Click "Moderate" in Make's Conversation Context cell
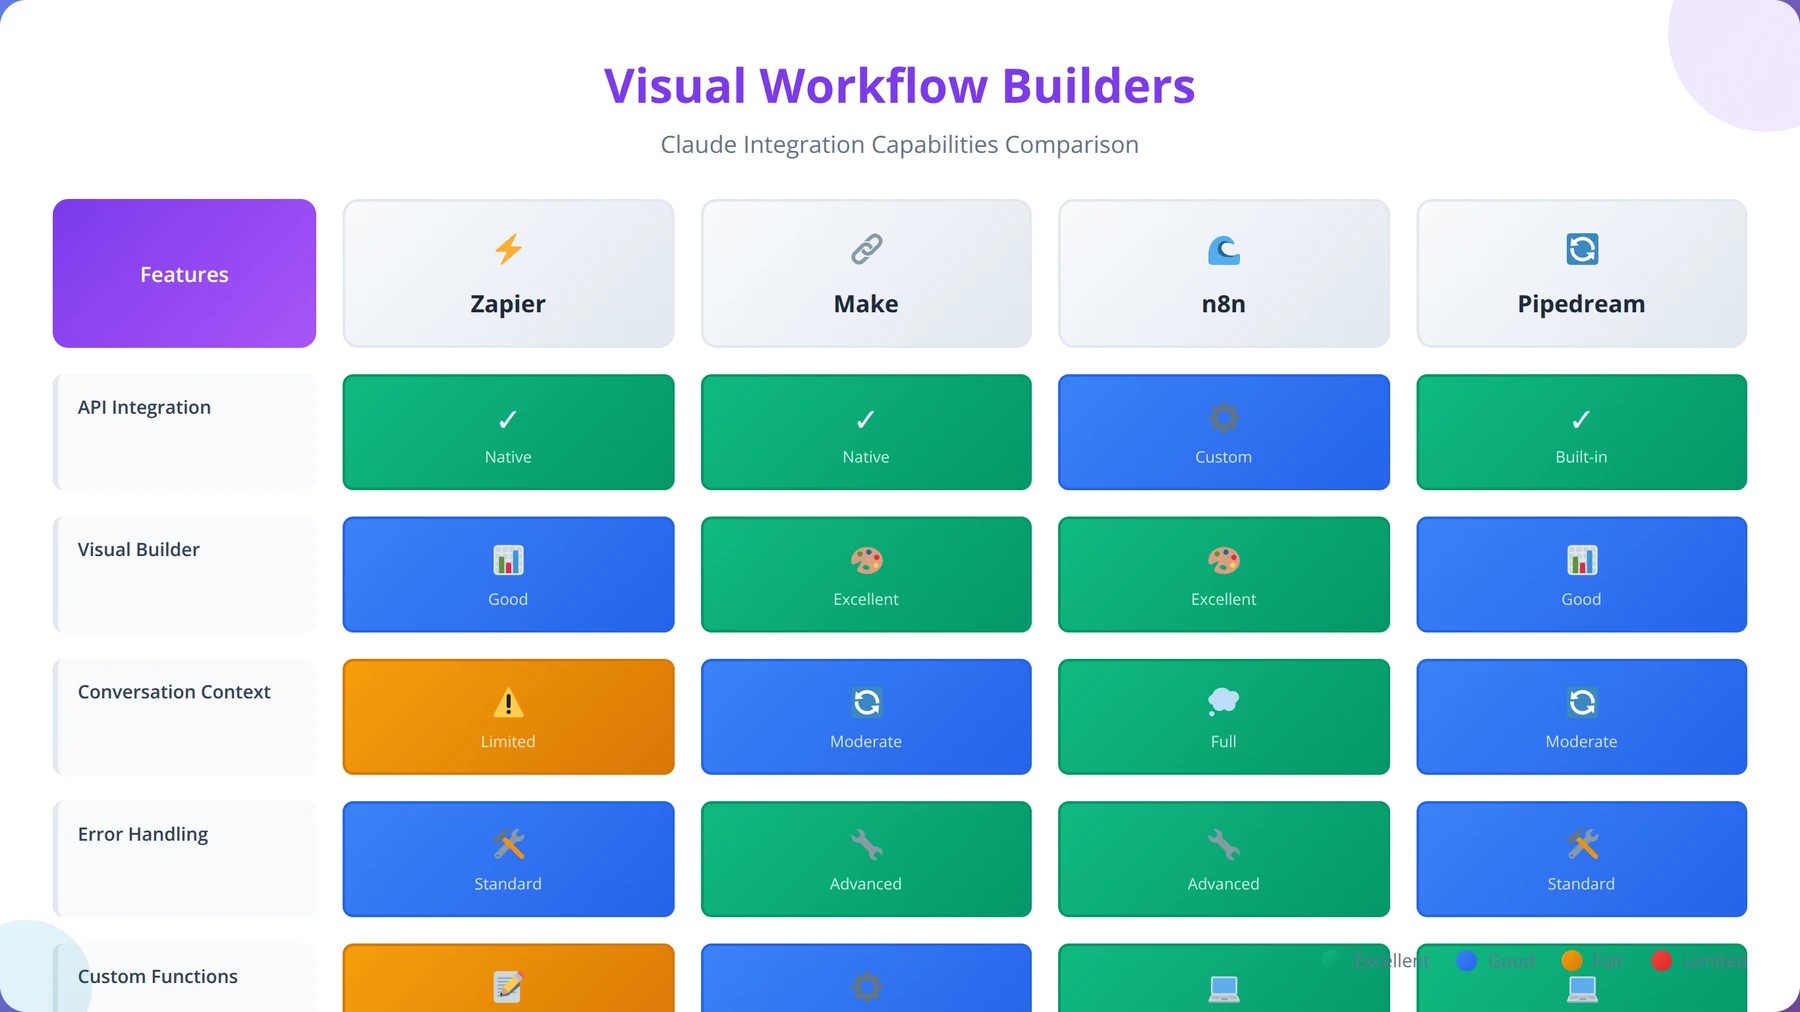Image resolution: width=1800 pixels, height=1012 pixels. (x=866, y=741)
